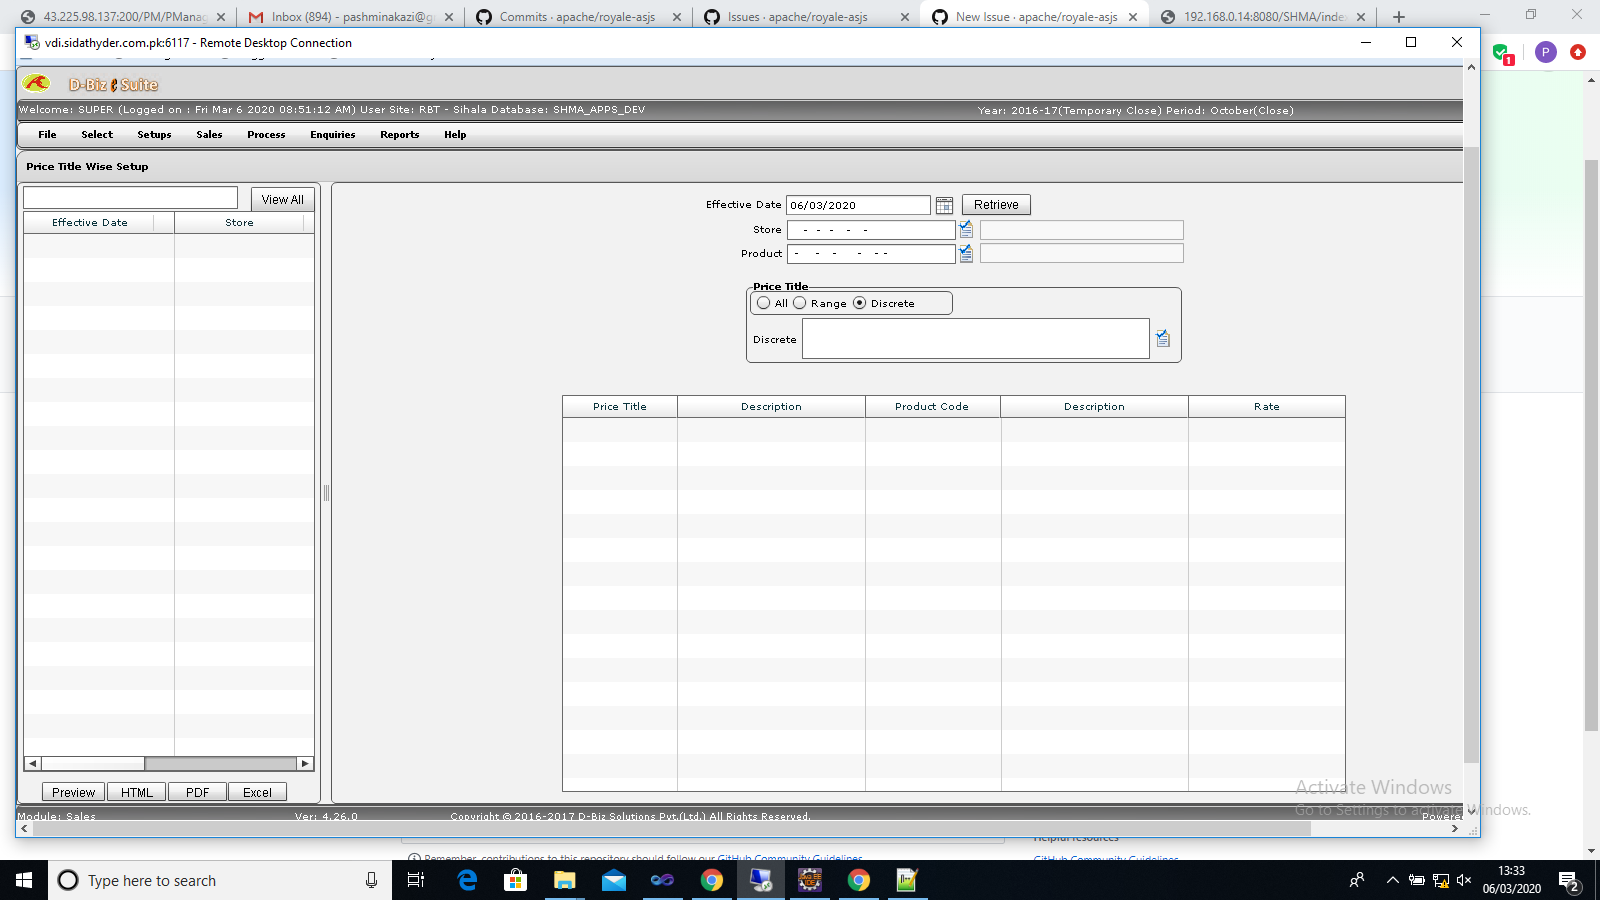Click the search field beside View All
The width and height of the screenshot is (1600, 900).
click(131, 198)
